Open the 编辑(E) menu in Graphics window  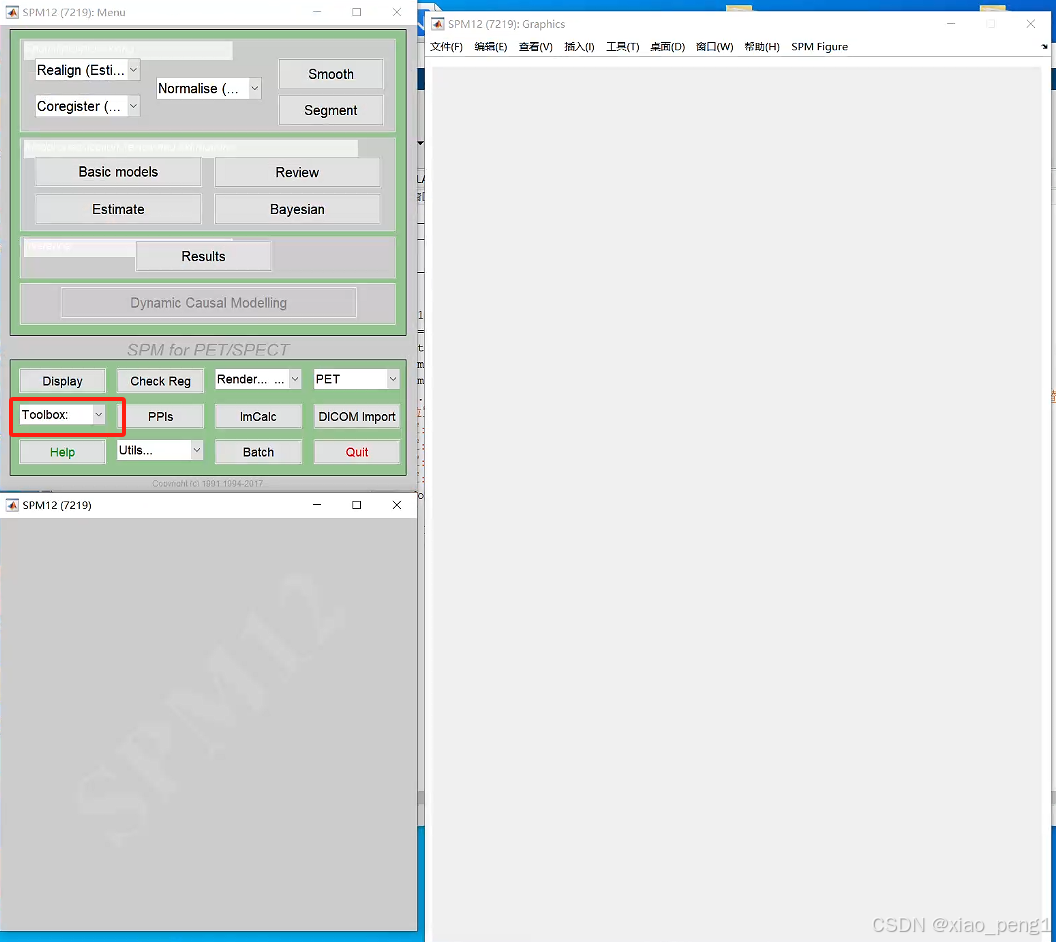(x=491, y=46)
